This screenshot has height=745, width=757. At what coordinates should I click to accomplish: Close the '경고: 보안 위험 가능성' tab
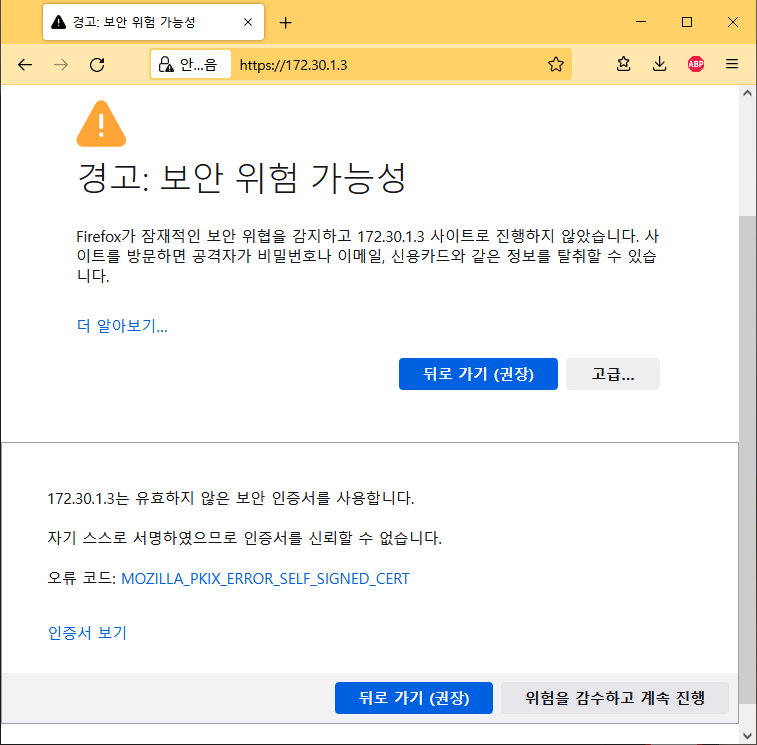click(248, 22)
